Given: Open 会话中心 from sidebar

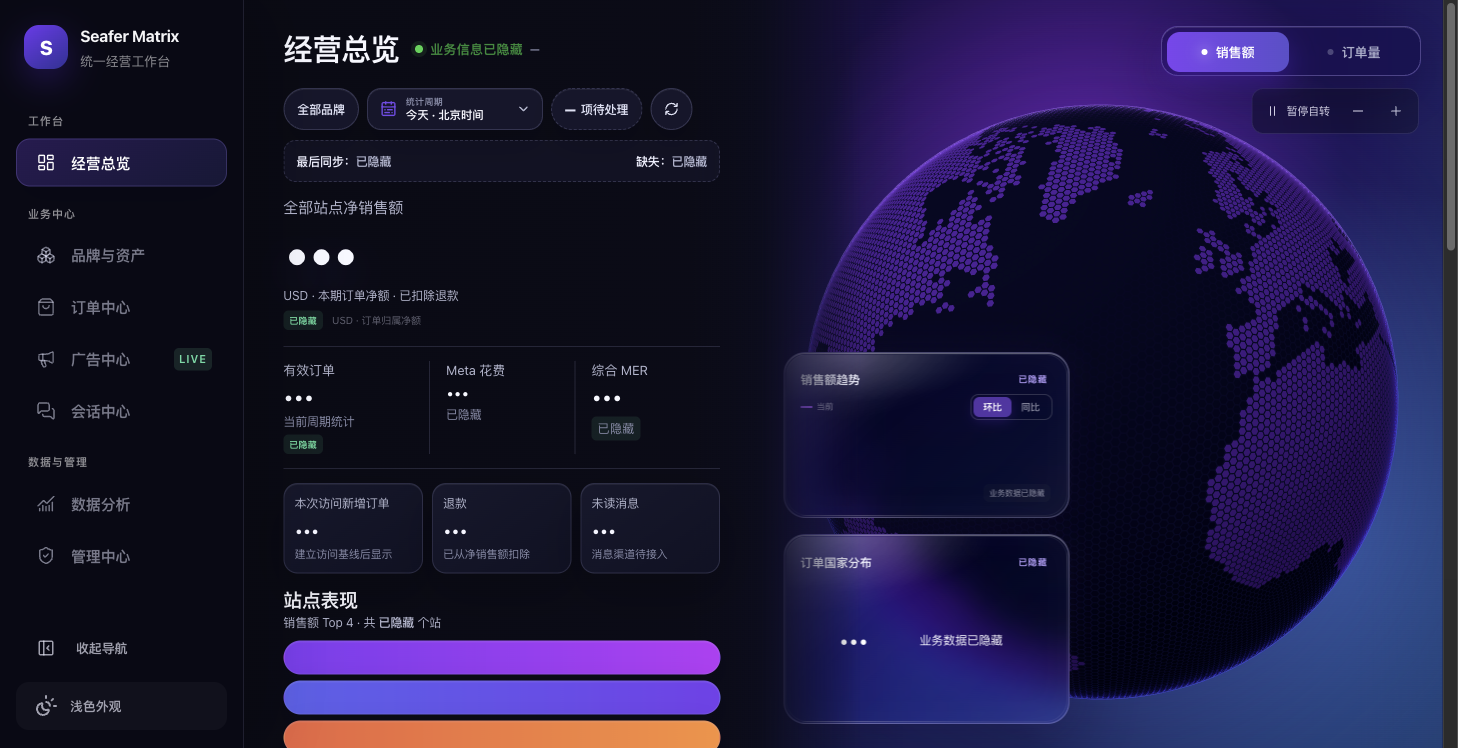Looking at the screenshot, I should coord(121,411).
